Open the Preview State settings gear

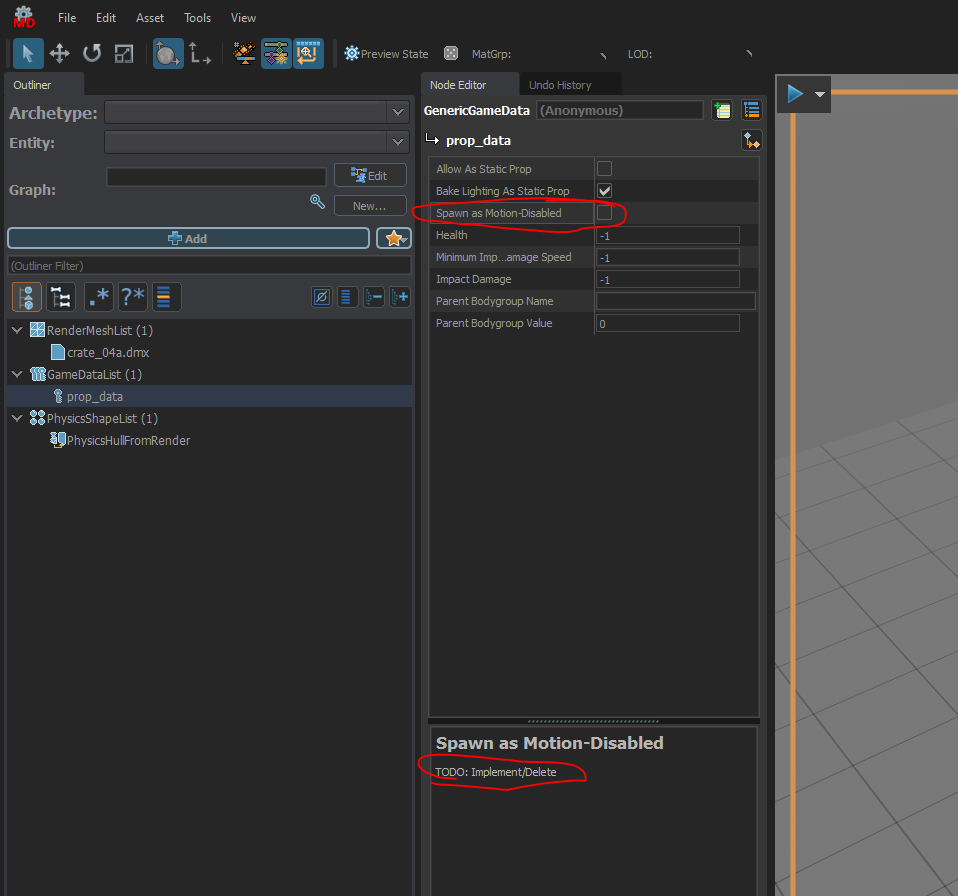point(350,53)
